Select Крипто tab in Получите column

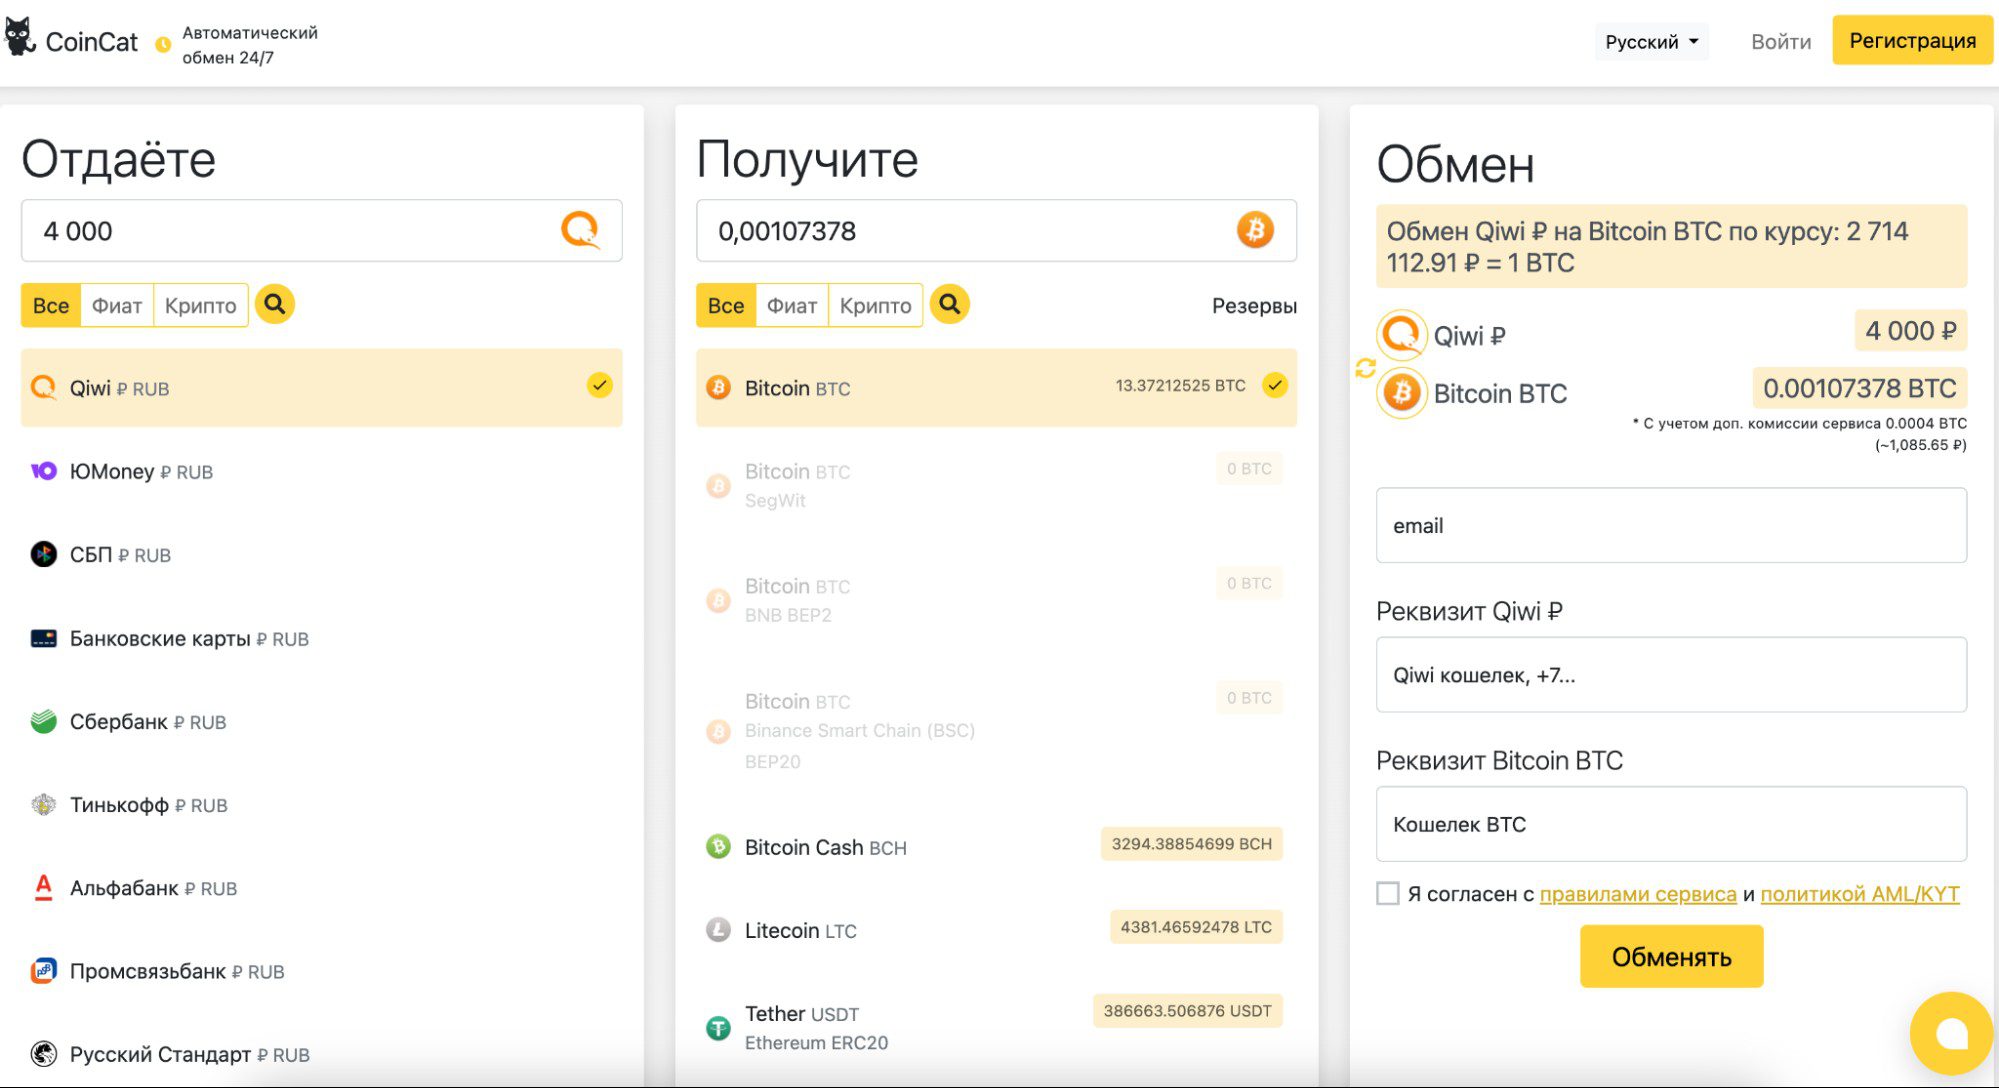pos(875,305)
